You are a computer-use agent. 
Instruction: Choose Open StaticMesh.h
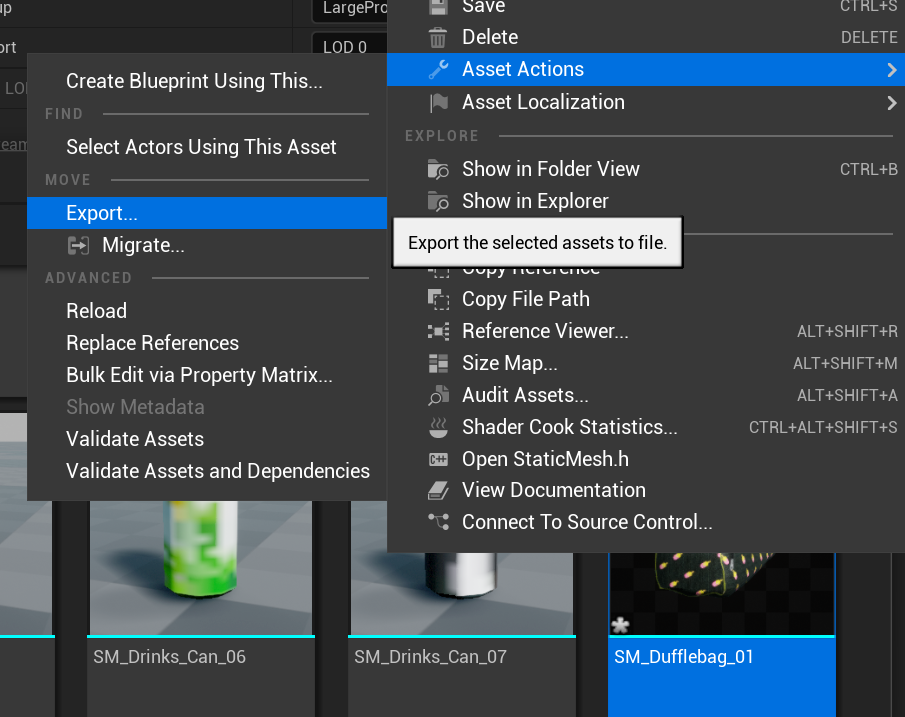click(x=646, y=459)
